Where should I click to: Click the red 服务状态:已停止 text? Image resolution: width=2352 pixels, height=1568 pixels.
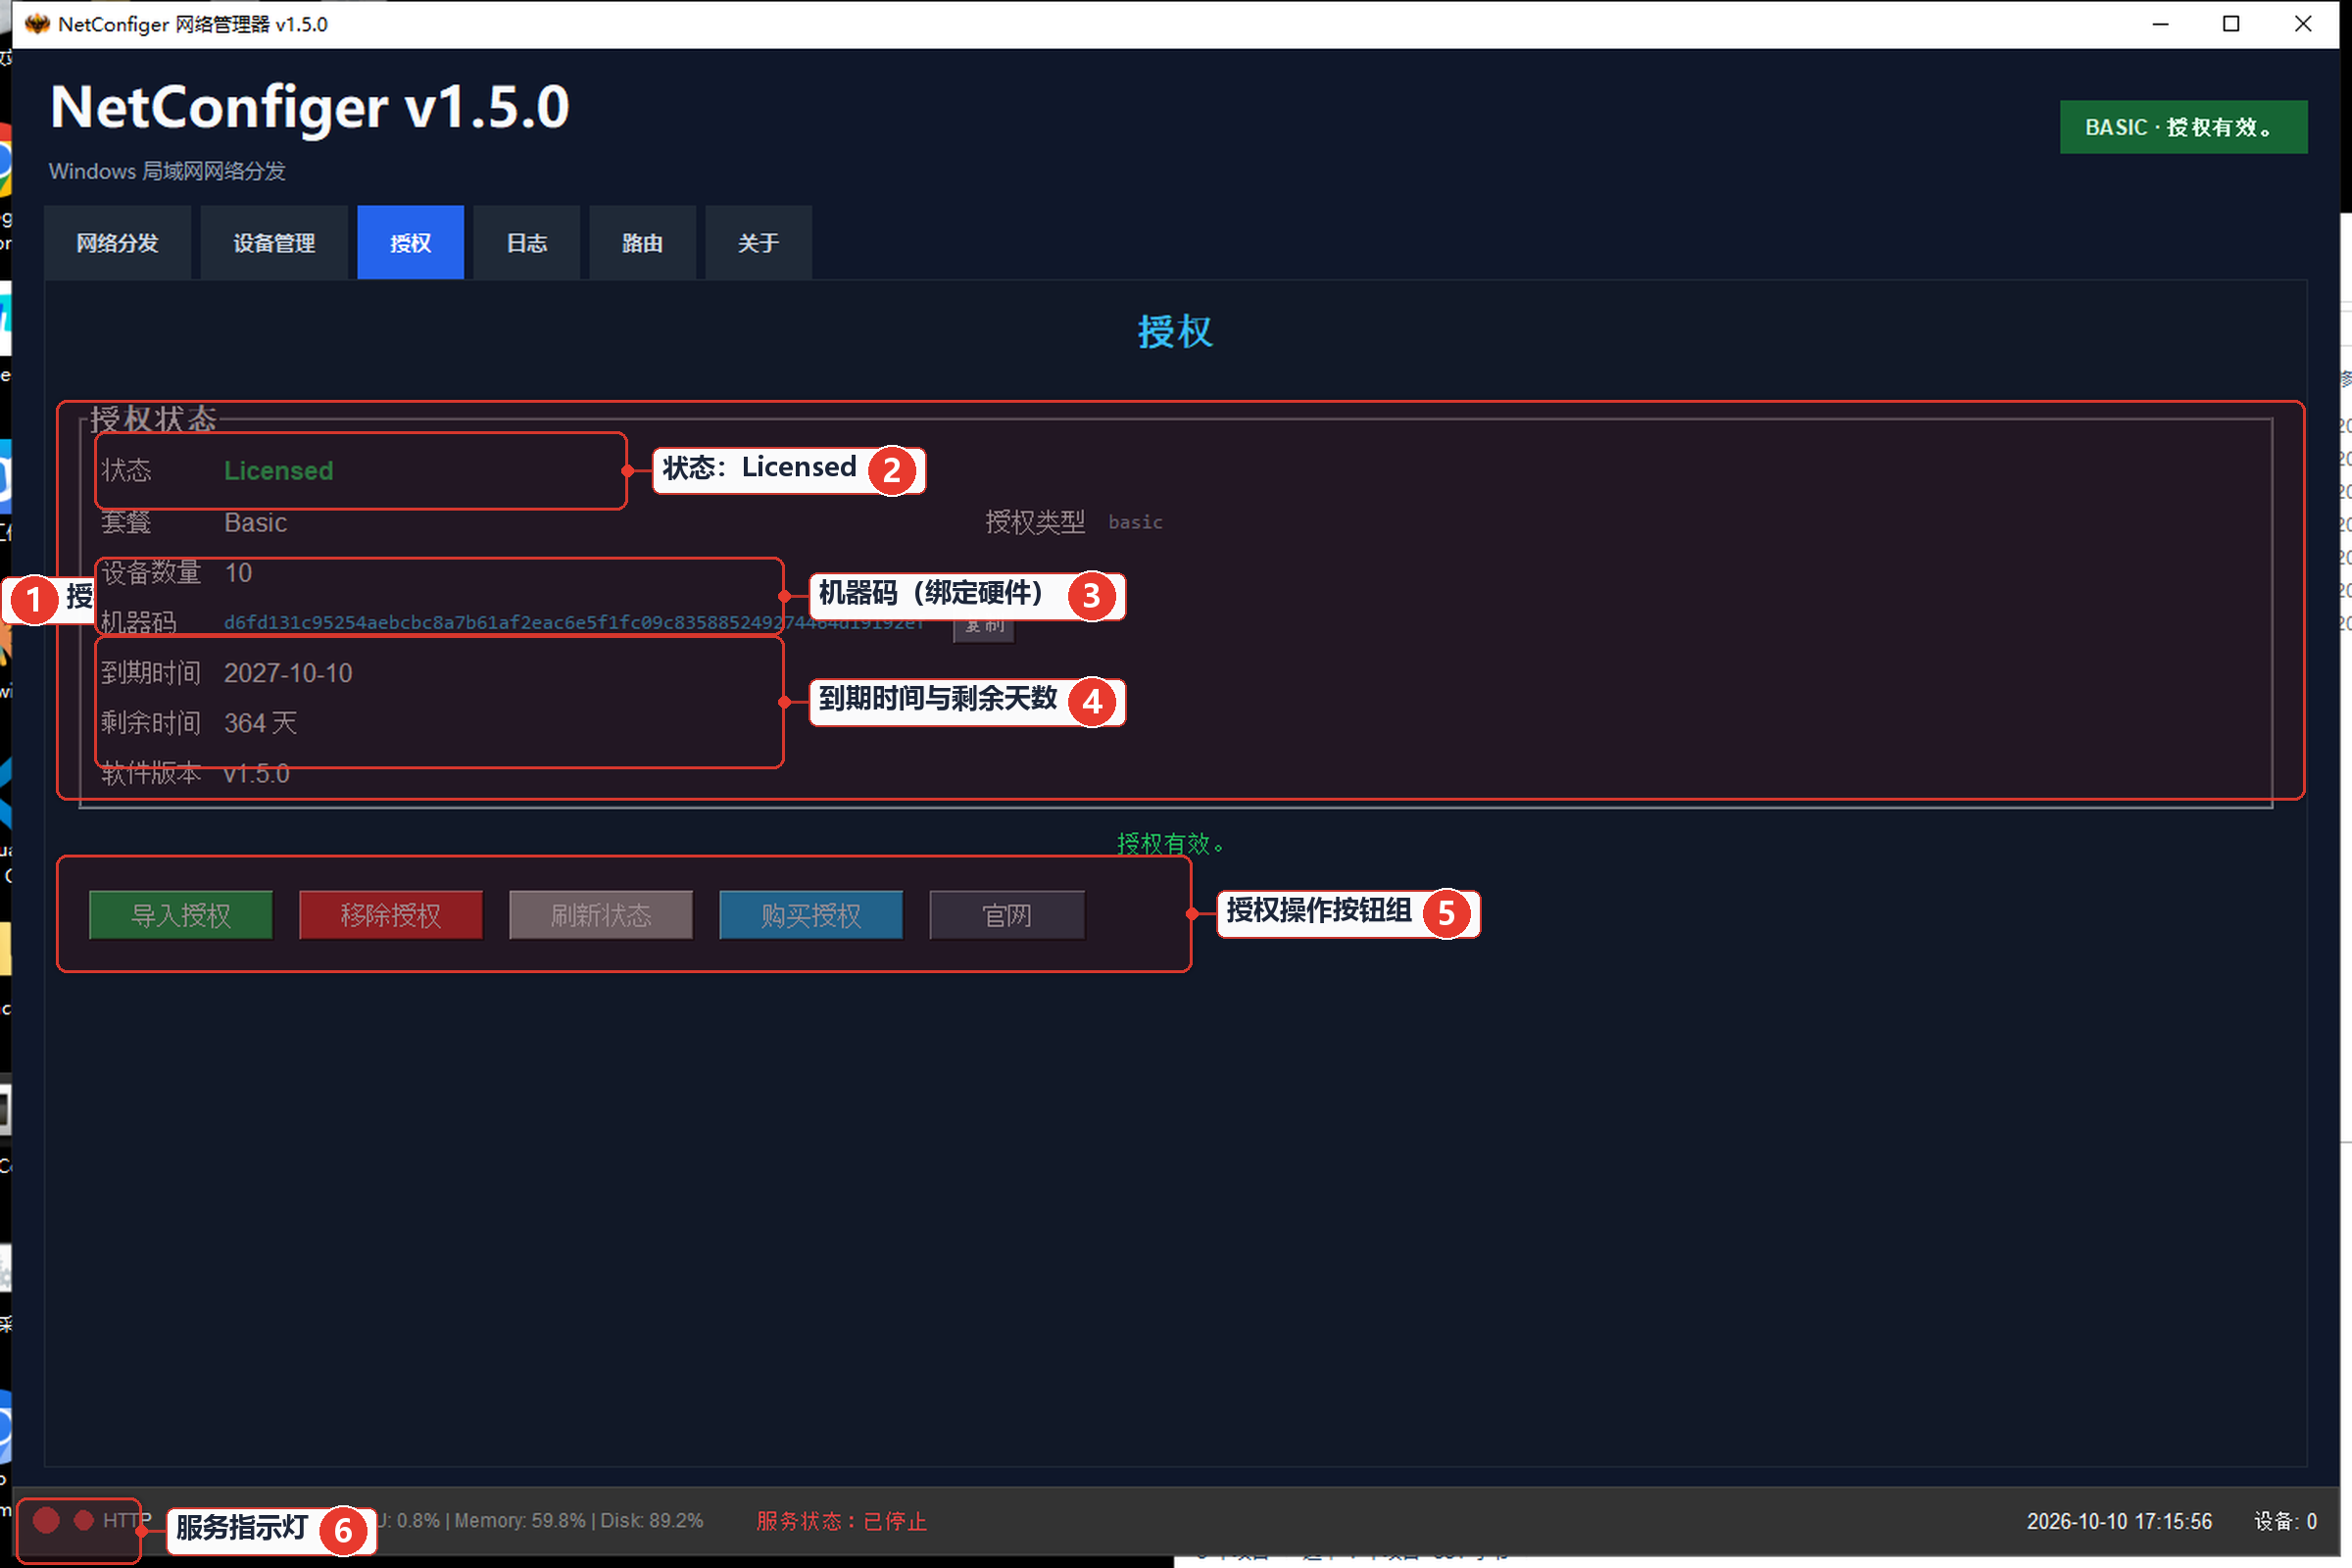841,1521
